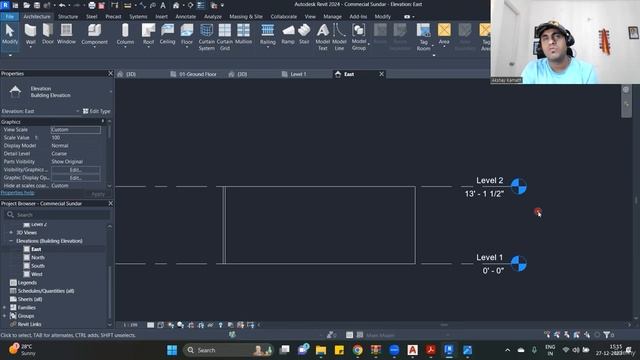Viewport: 640px width, 360px height.
Task: Select the Window tool
Action: coord(66,33)
